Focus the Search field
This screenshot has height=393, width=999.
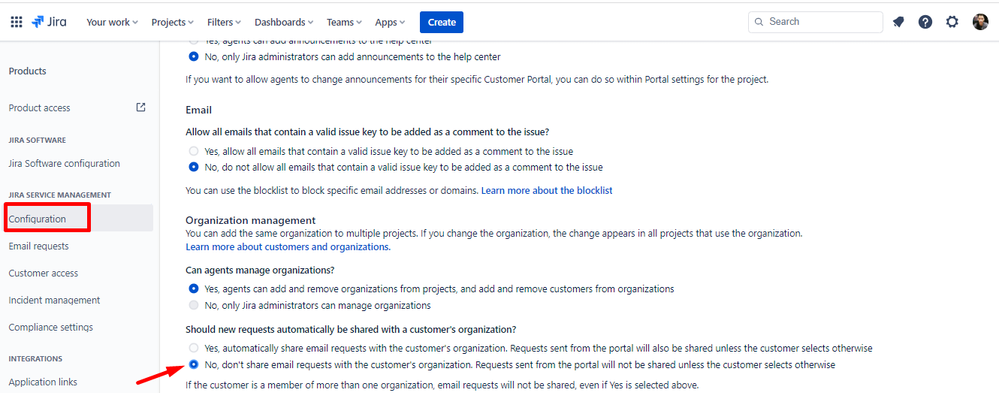pos(816,22)
